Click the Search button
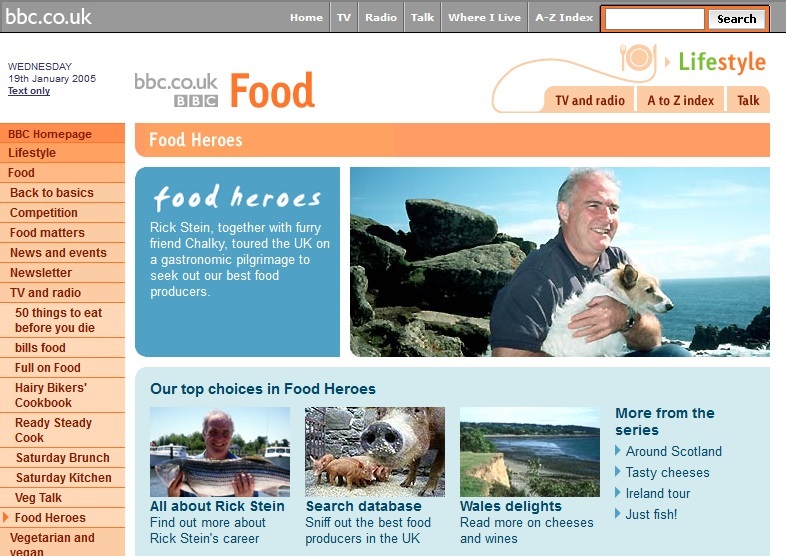The width and height of the screenshot is (786, 556). pos(736,19)
